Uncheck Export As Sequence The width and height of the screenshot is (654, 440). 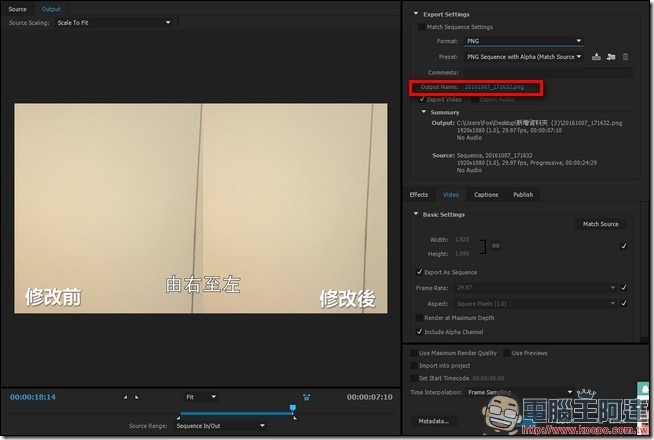[419, 272]
